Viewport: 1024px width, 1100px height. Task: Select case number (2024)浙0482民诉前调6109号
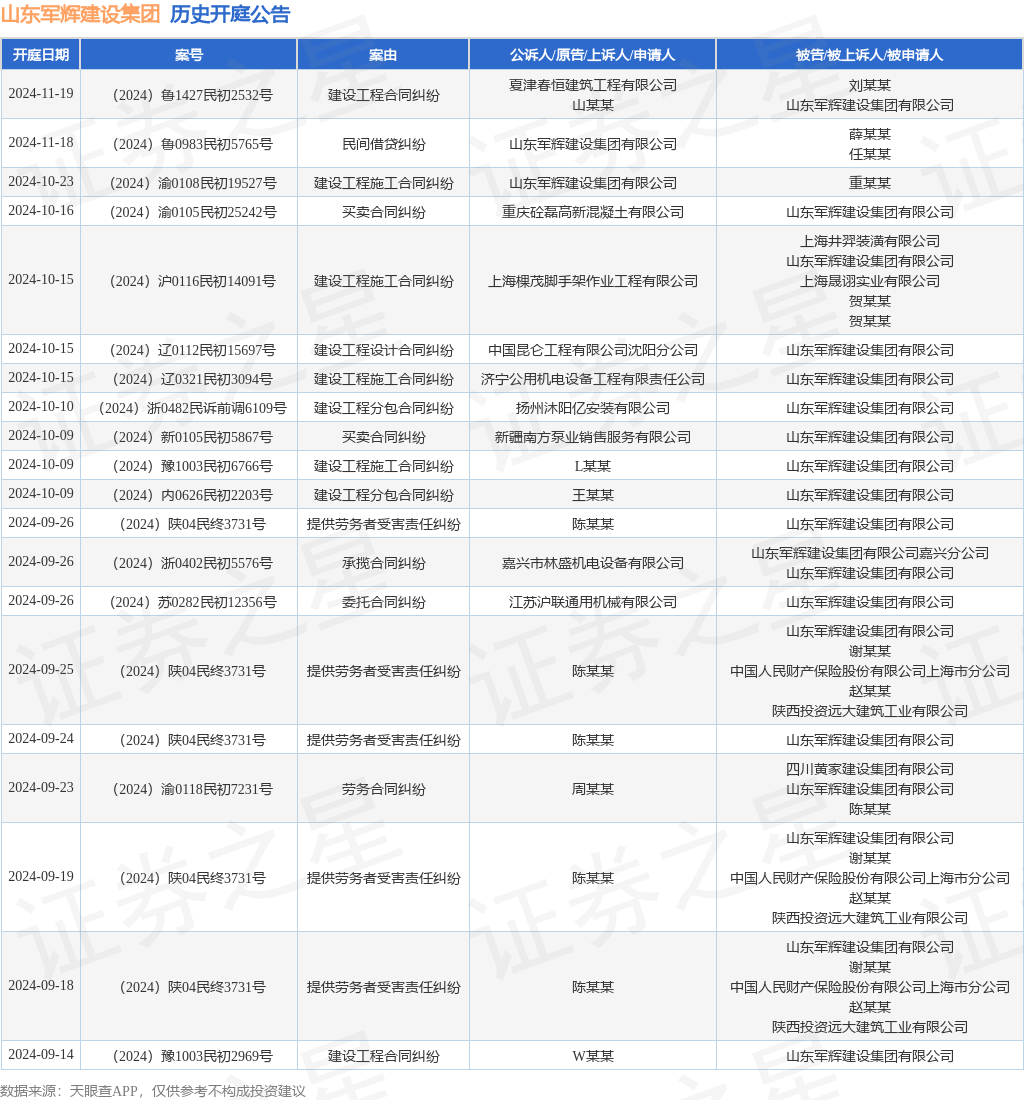192,408
